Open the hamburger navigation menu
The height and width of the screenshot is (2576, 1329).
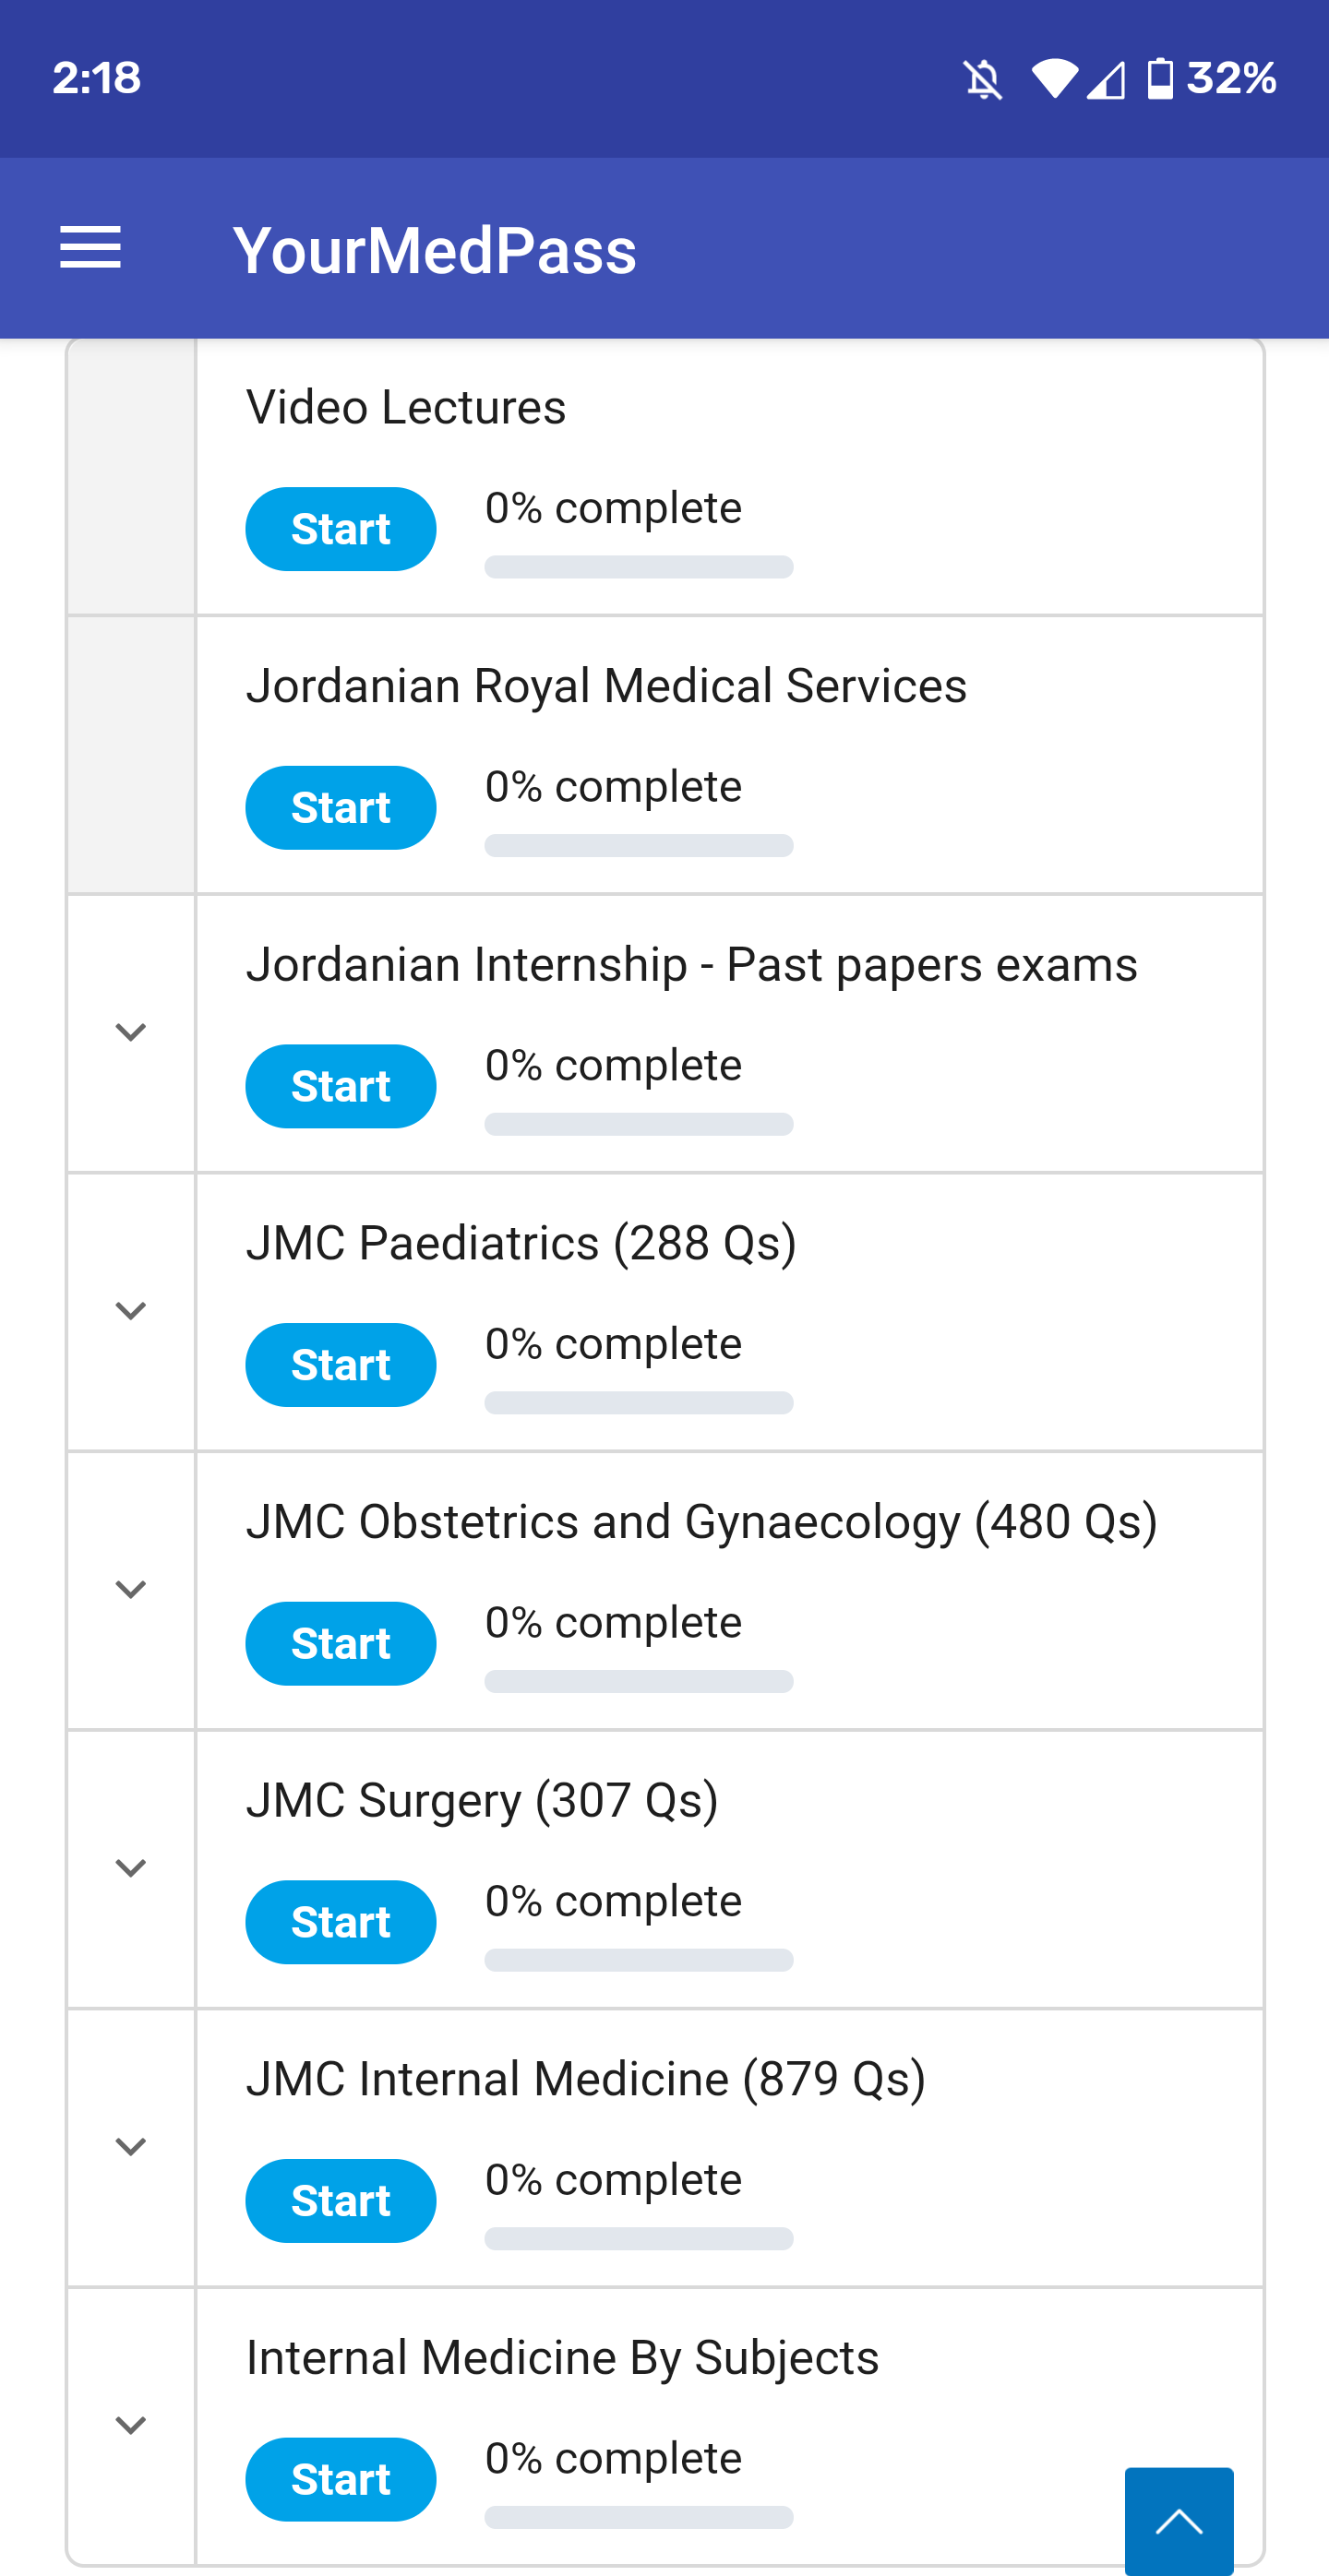coord(90,248)
